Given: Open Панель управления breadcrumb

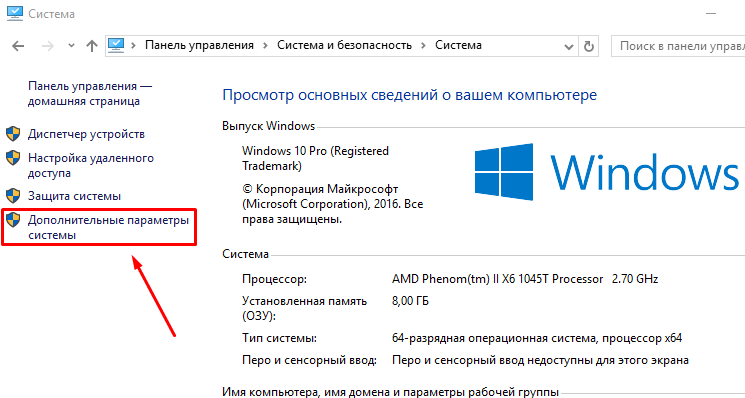Looking at the screenshot, I should [x=199, y=45].
